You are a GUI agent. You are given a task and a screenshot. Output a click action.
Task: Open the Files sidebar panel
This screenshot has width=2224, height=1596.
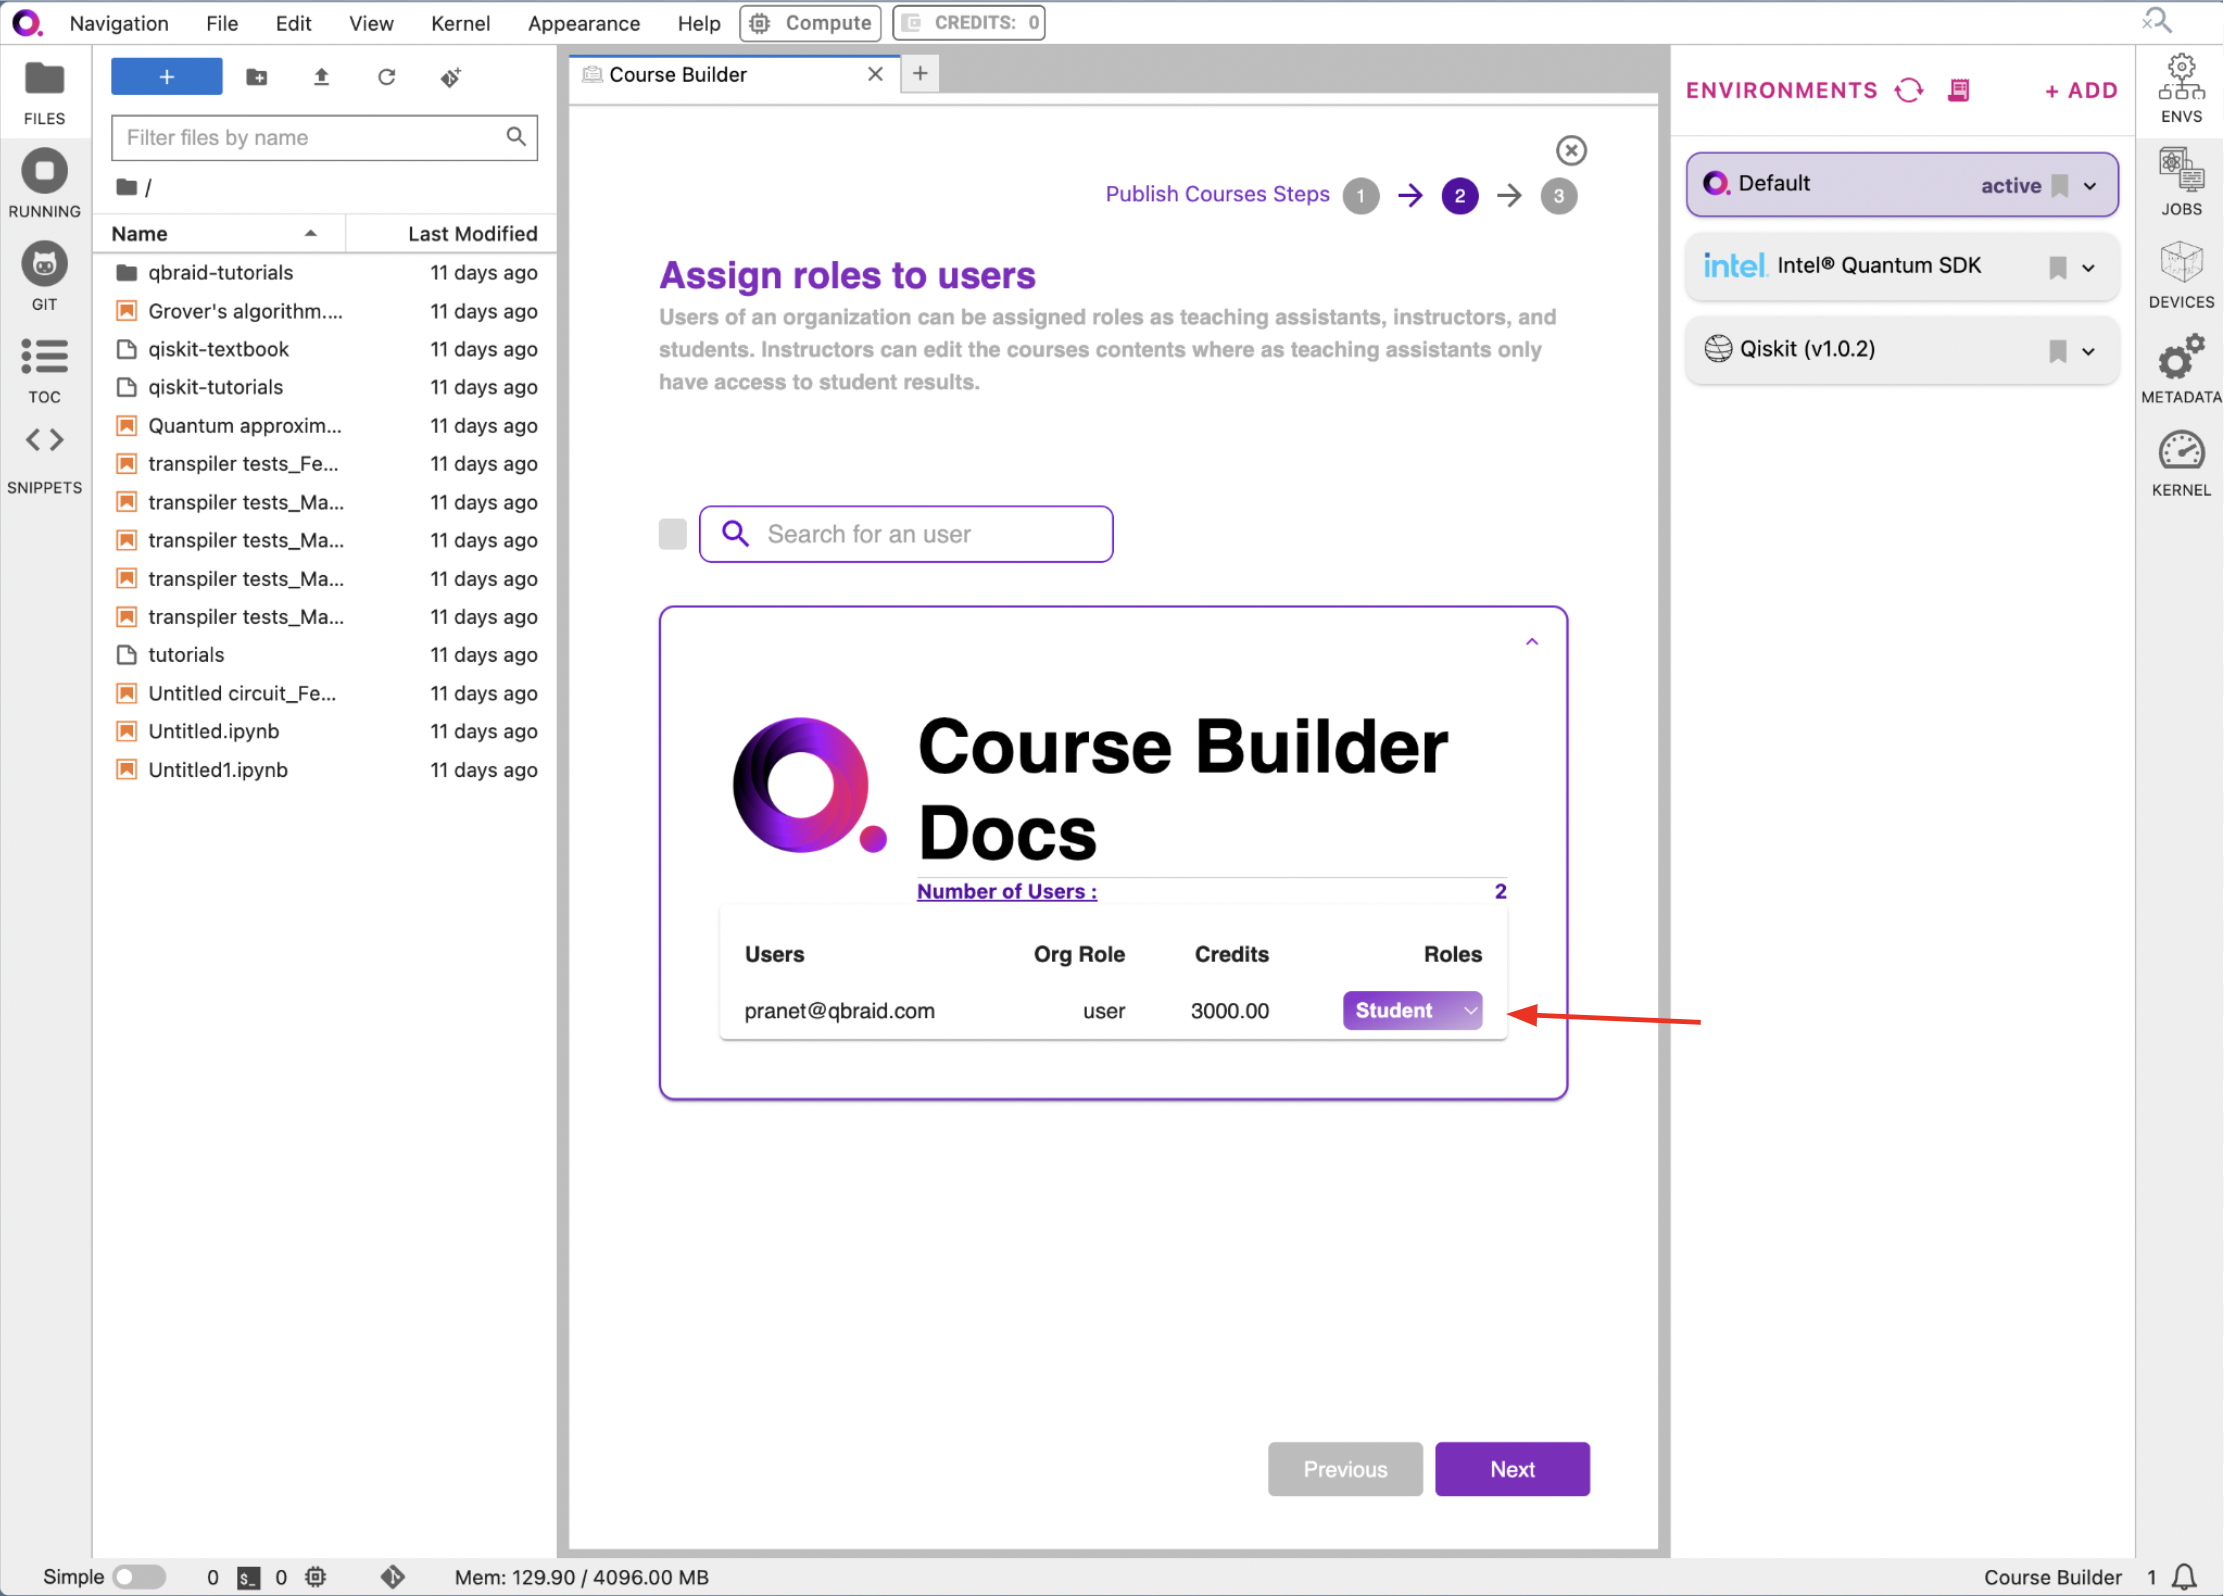(44, 92)
